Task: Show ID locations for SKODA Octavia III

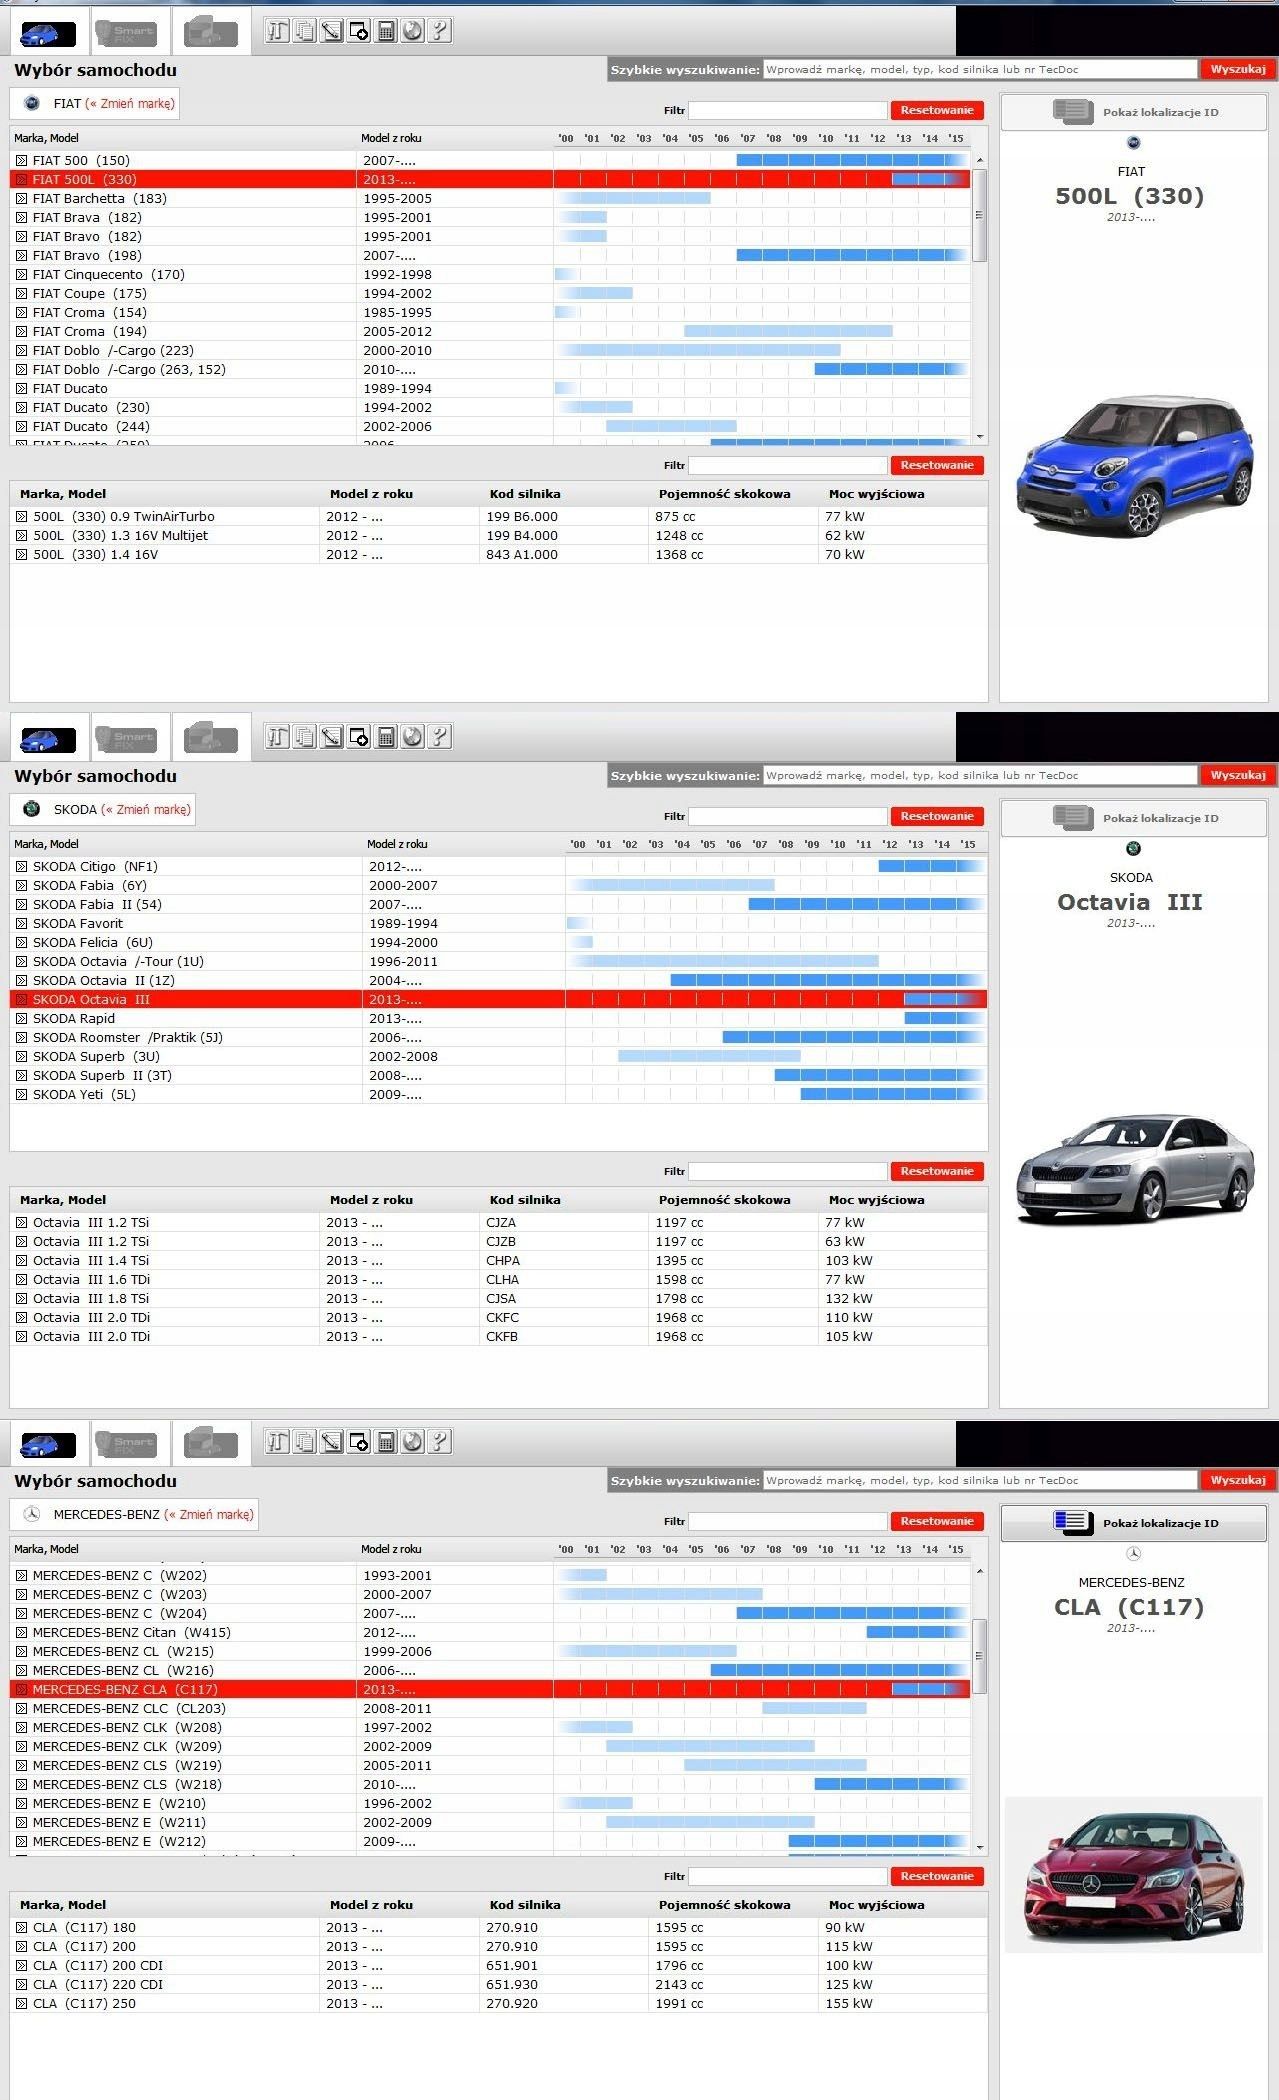Action: (1134, 818)
